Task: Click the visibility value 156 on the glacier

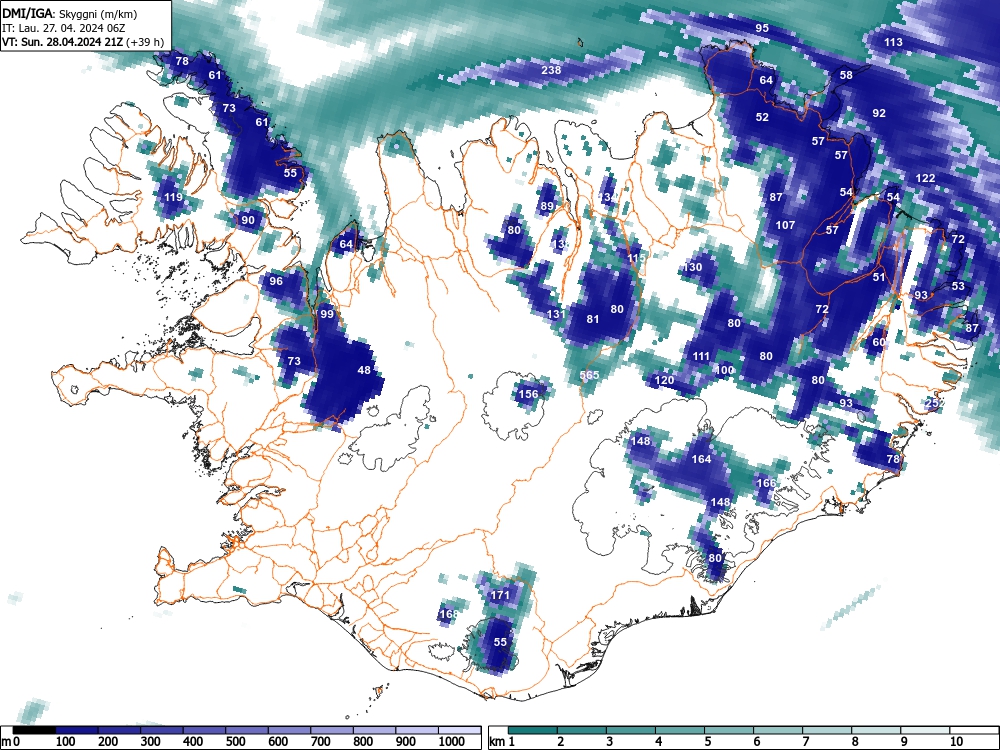Action: coord(528,394)
